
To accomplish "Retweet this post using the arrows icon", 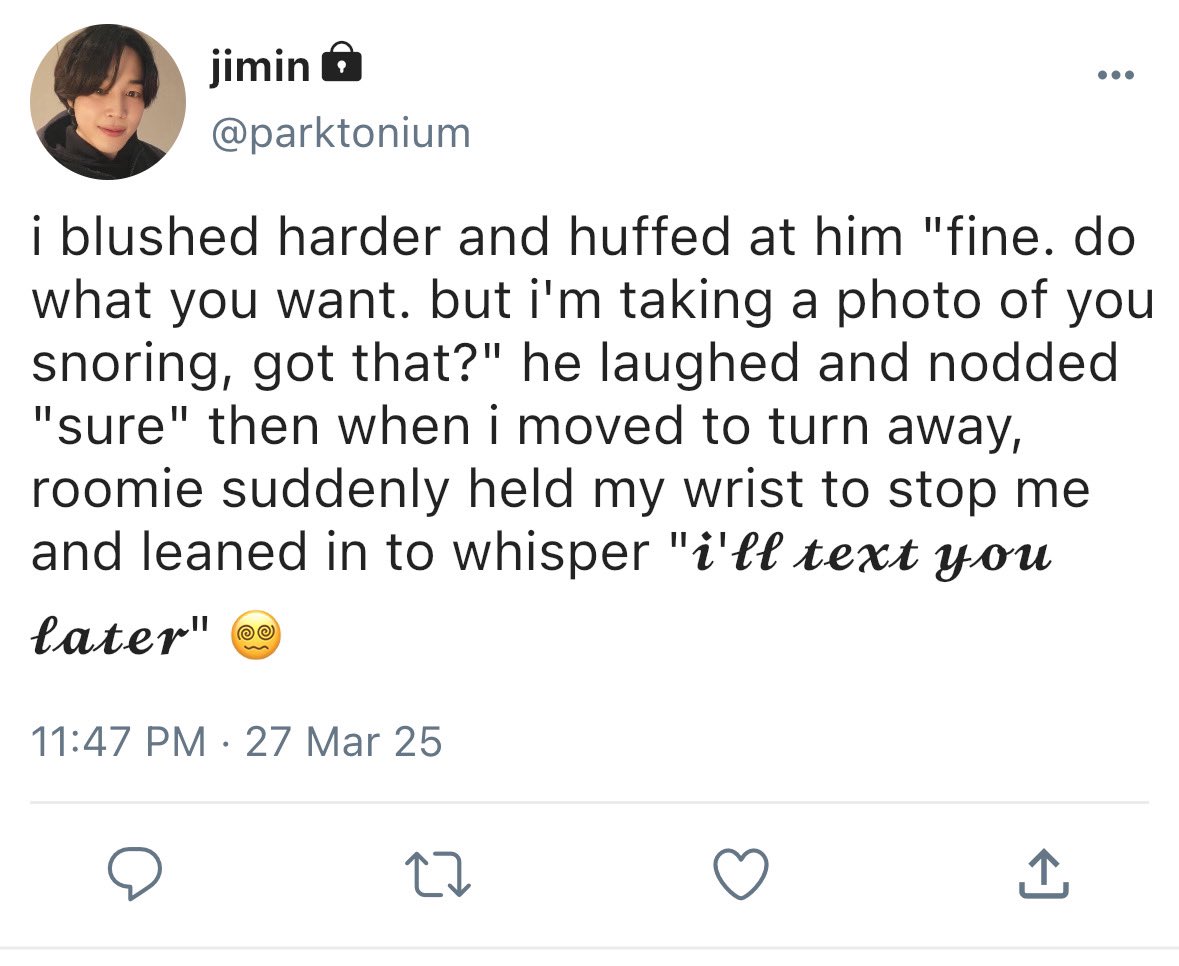I will pyautogui.click(x=438, y=874).
